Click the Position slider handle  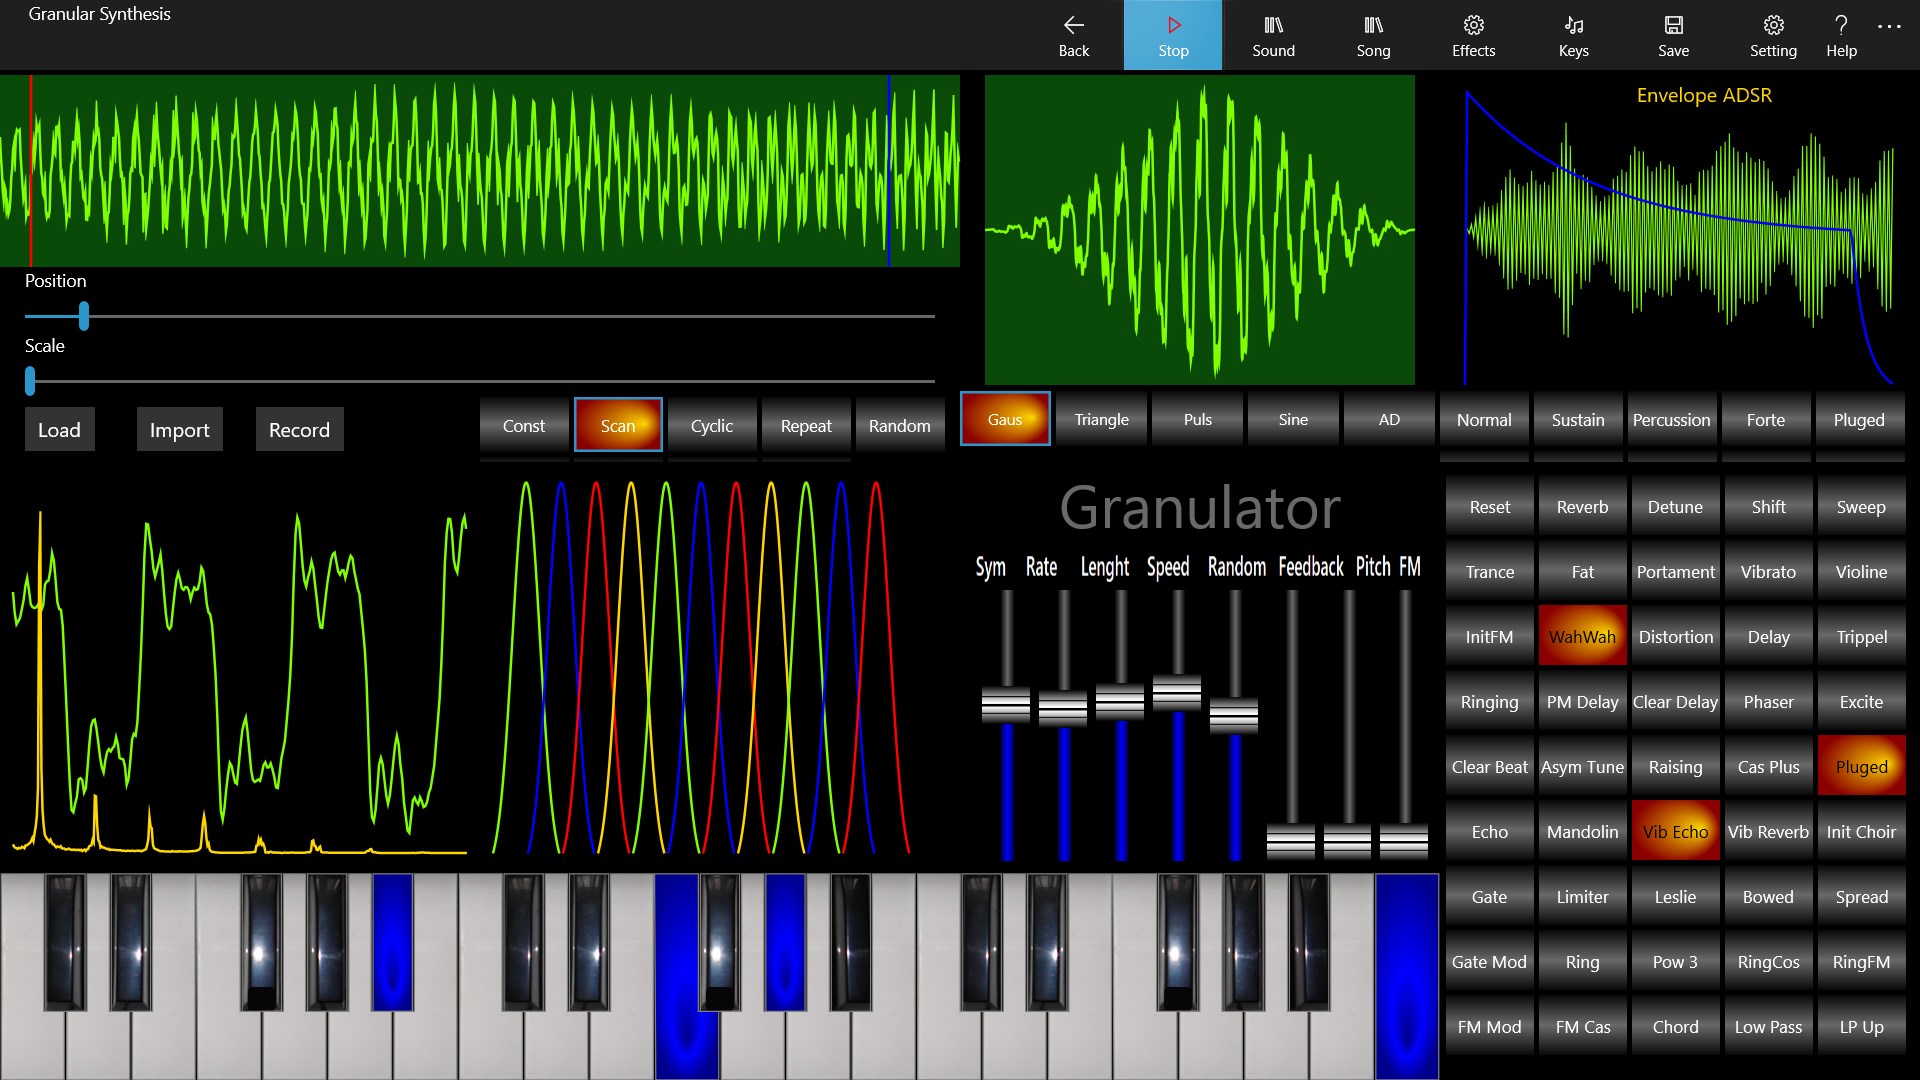tap(84, 316)
